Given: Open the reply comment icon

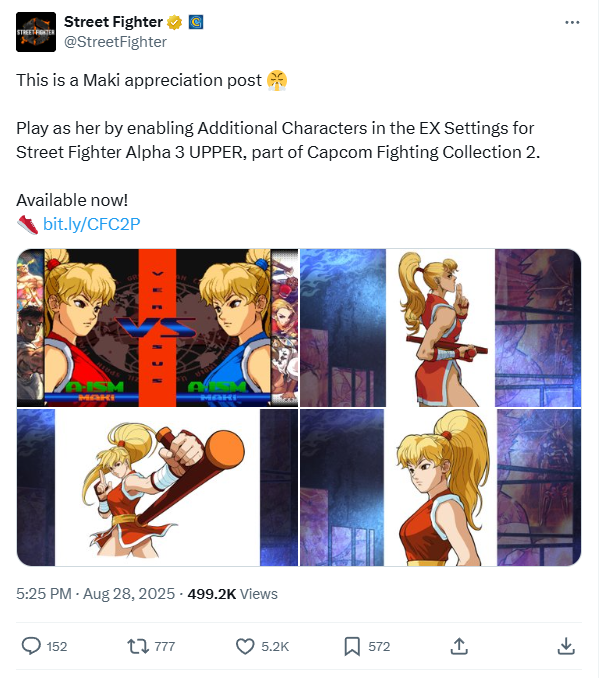Looking at the screenshot, I should (31, 646).
